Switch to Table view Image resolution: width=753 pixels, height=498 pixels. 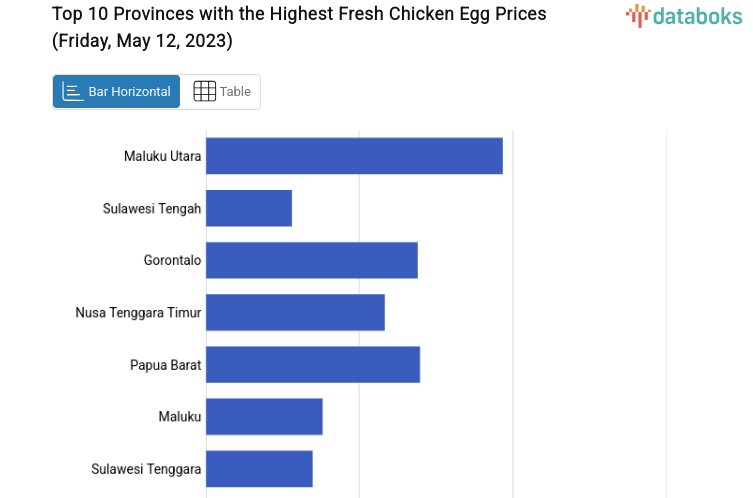[221, 92]
